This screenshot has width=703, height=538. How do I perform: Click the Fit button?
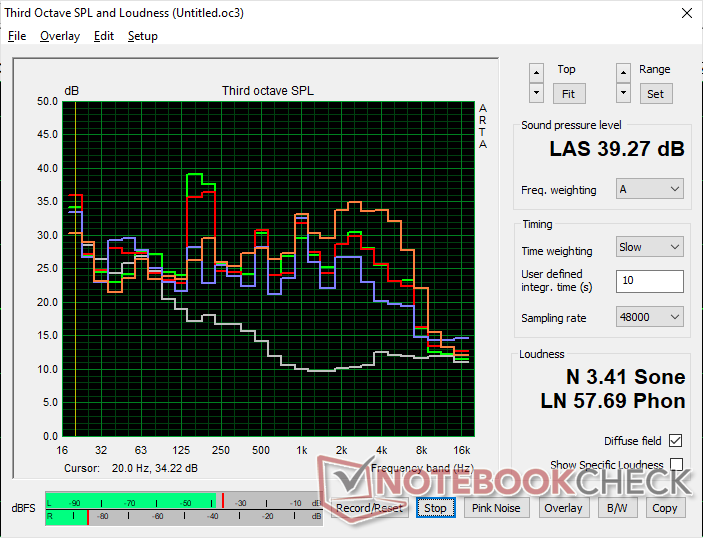point(567,93)
